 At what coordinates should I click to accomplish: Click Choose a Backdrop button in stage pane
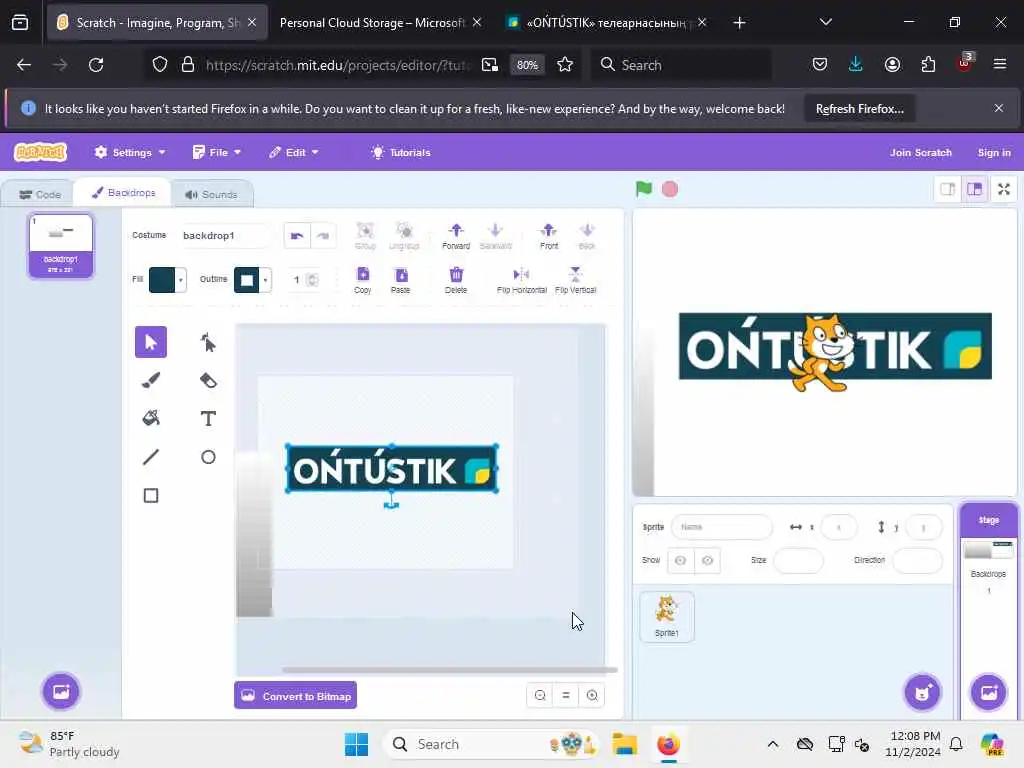coord(989,692)
